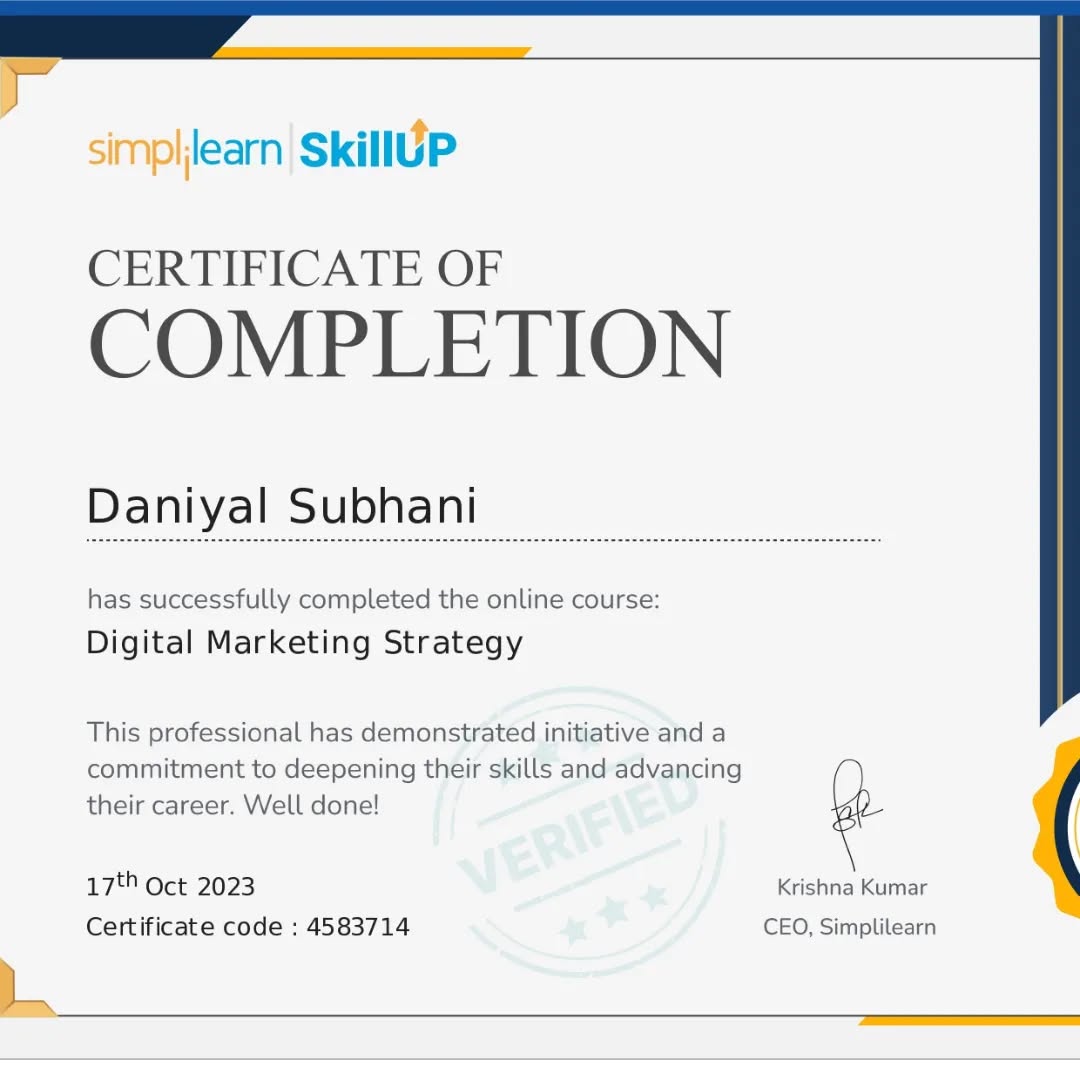Image resolution: width=1080 pixels, height=1080 pixels.
Task: Click the line 'commitment to deepening their skills and advancing'
Action: click(414, 769)
